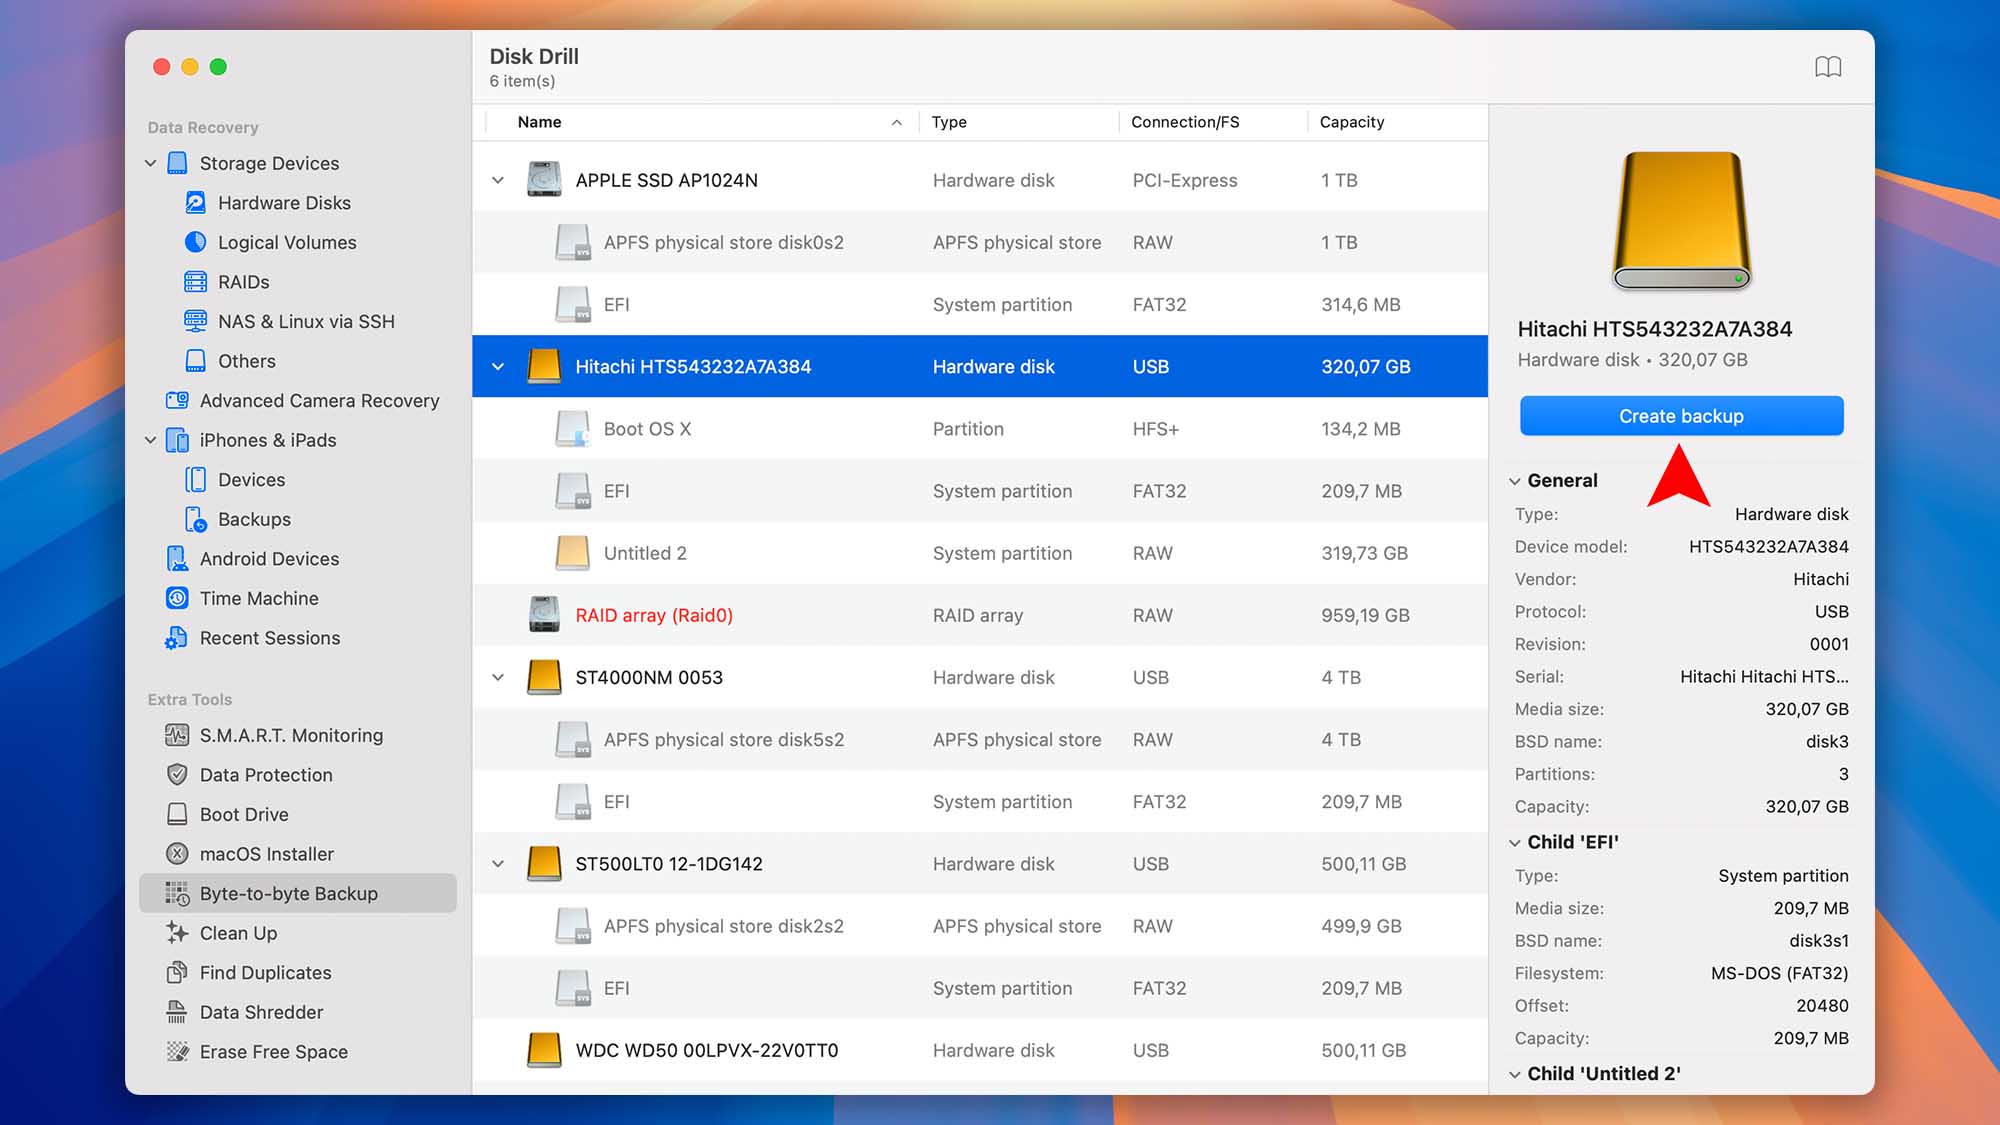This screenshot has height=1125, width=2000.
Task: Open Devices under iPhones & iPads
Action: click(251, 480)
